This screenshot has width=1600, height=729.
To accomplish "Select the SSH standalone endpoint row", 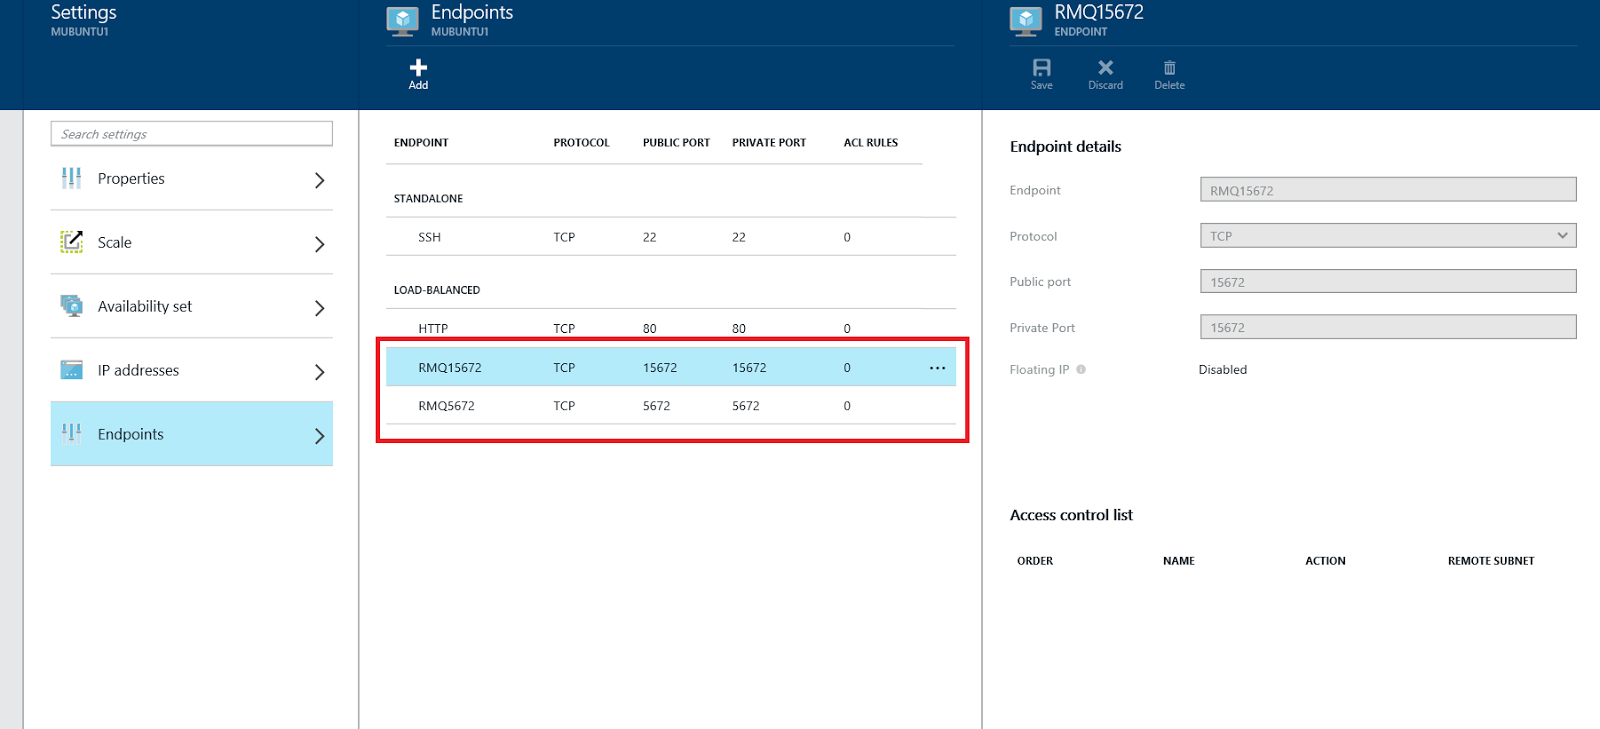I will coord(670,237).
